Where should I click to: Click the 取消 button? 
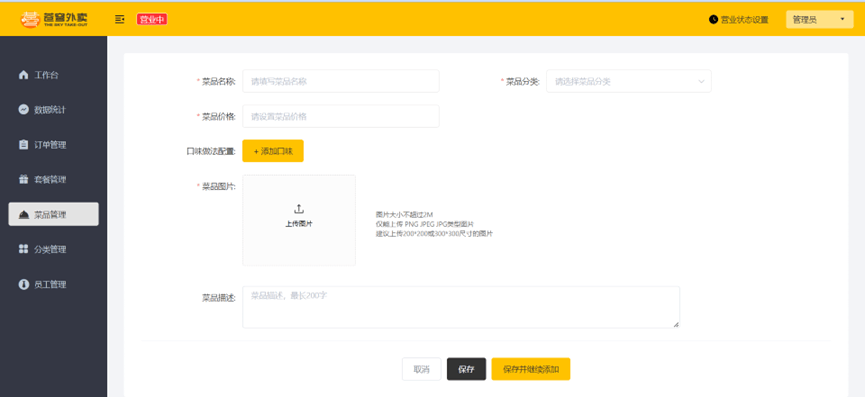(421, 369)
